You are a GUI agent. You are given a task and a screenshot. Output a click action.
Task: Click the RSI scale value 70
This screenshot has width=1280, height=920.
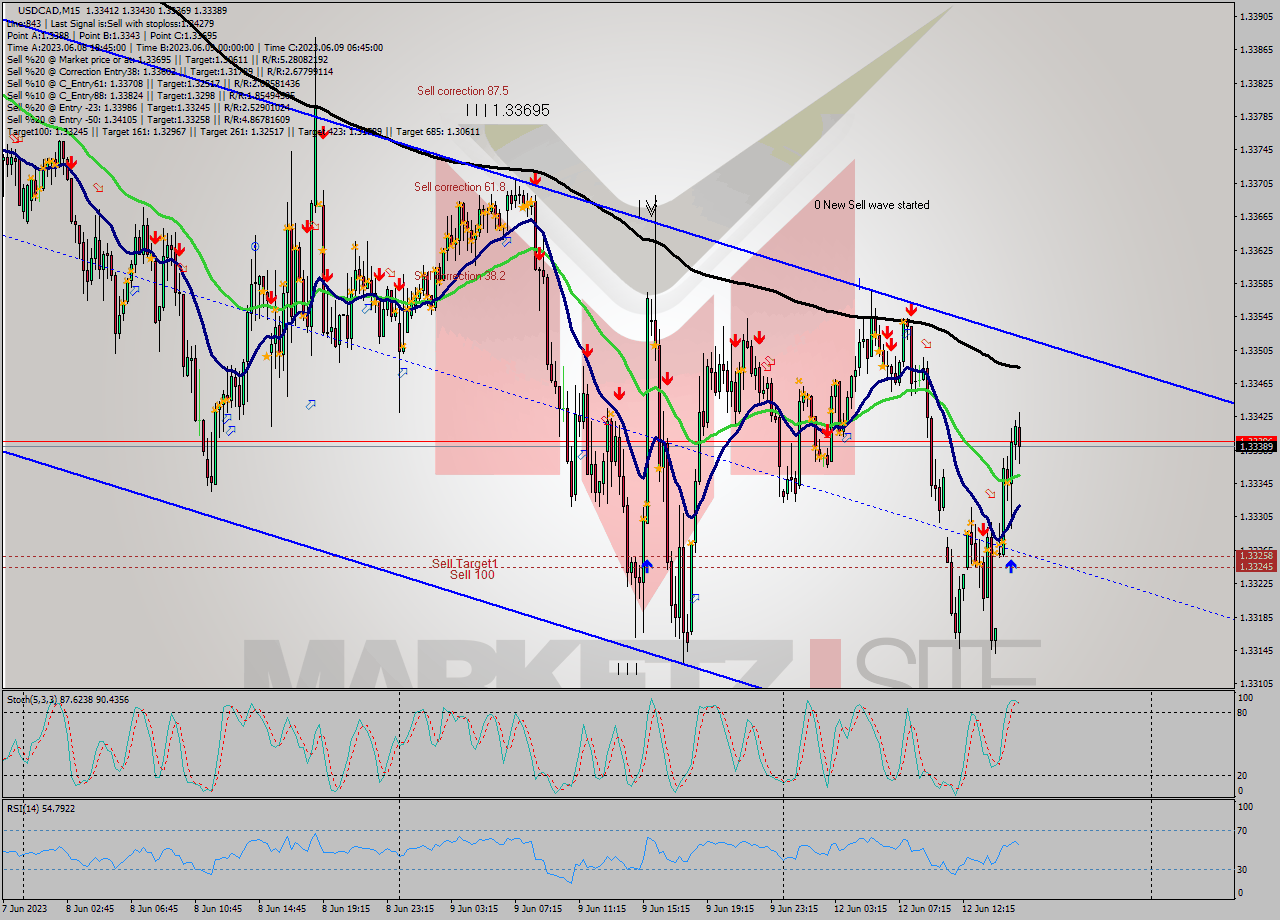[x=1244, y=830]
